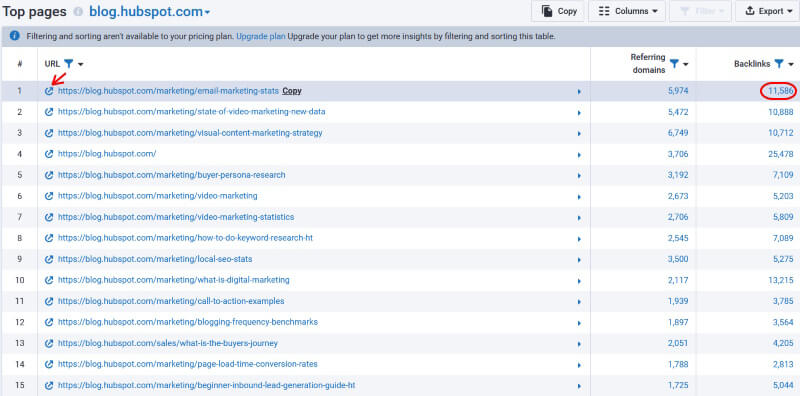Image resolution: width=800 pixels, height=396 pixels.
Task: Open external link icon for blogging-frequency-benchmarks row
Action: 49,322
